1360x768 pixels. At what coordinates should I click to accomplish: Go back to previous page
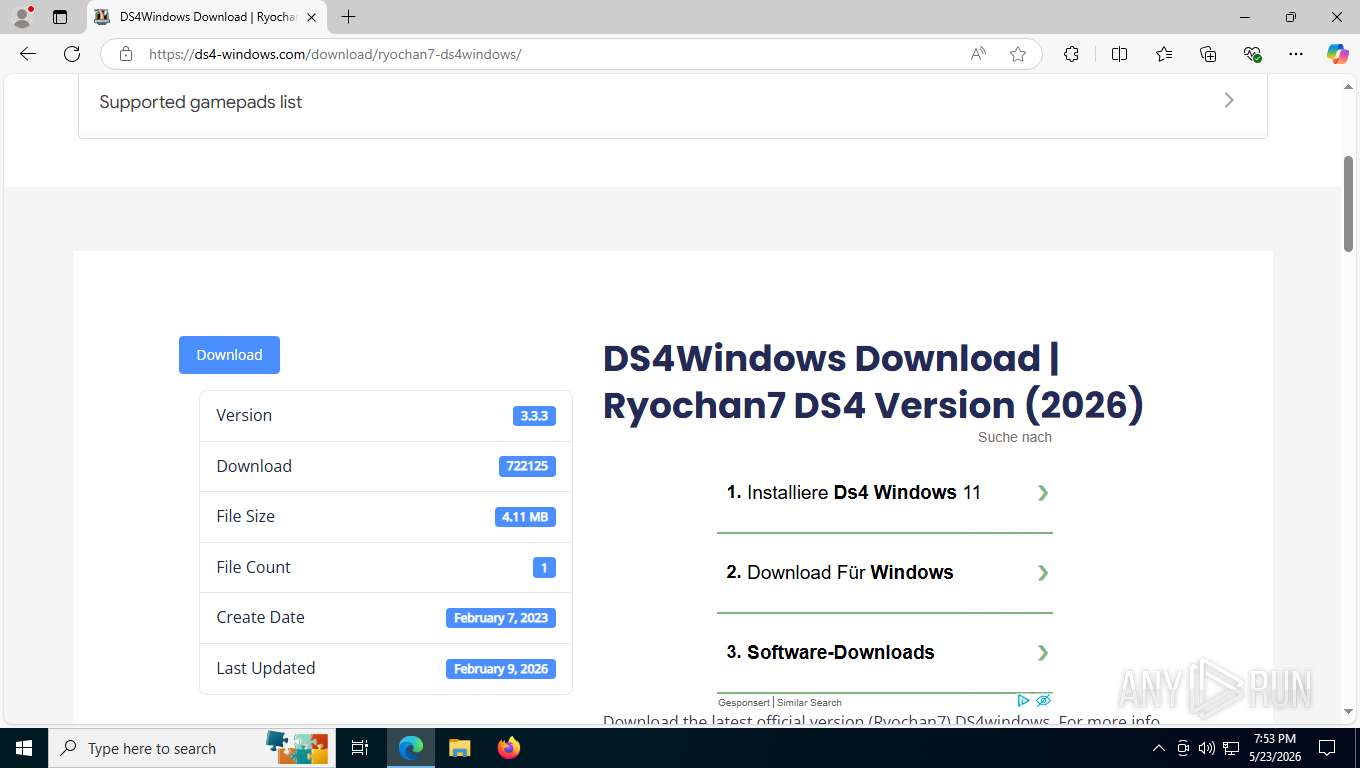[28, 54]
